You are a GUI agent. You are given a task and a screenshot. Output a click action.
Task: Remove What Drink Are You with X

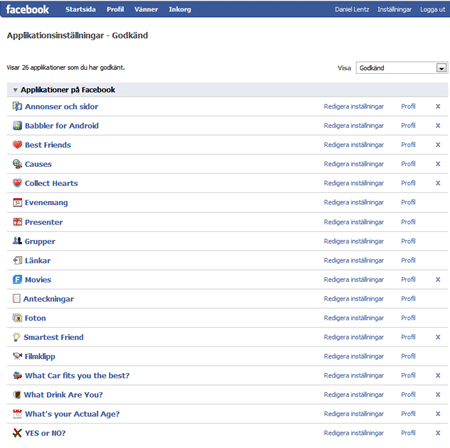(x=438, y=395)
